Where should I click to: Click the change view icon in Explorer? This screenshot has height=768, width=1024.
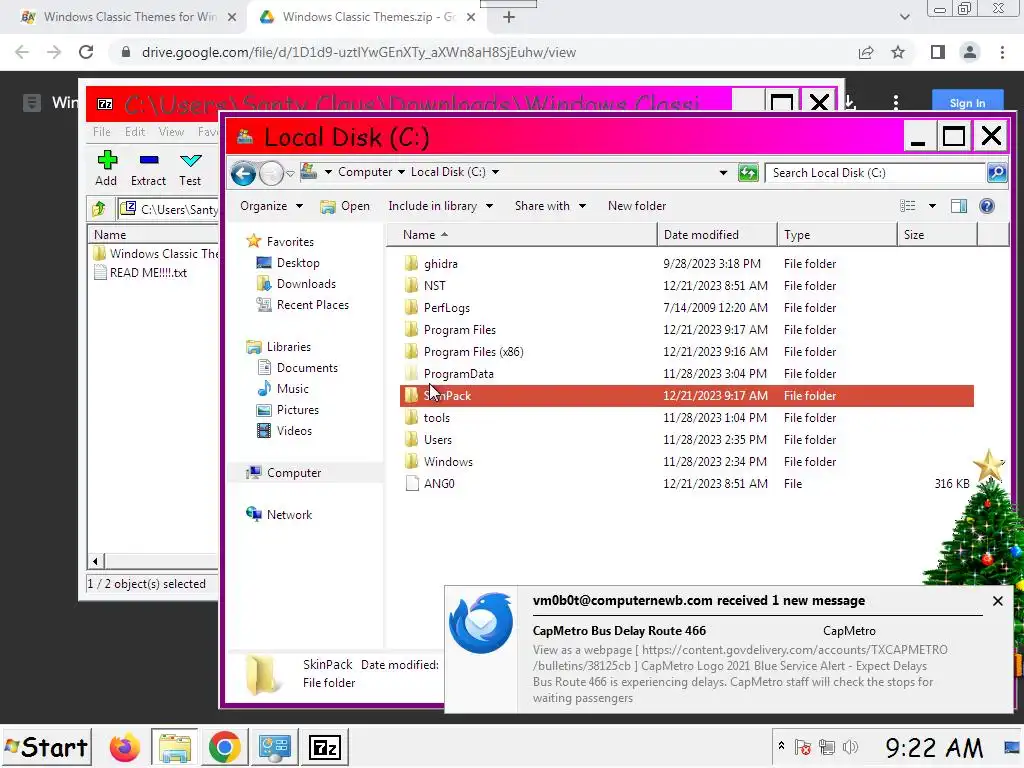click(908, 206)
